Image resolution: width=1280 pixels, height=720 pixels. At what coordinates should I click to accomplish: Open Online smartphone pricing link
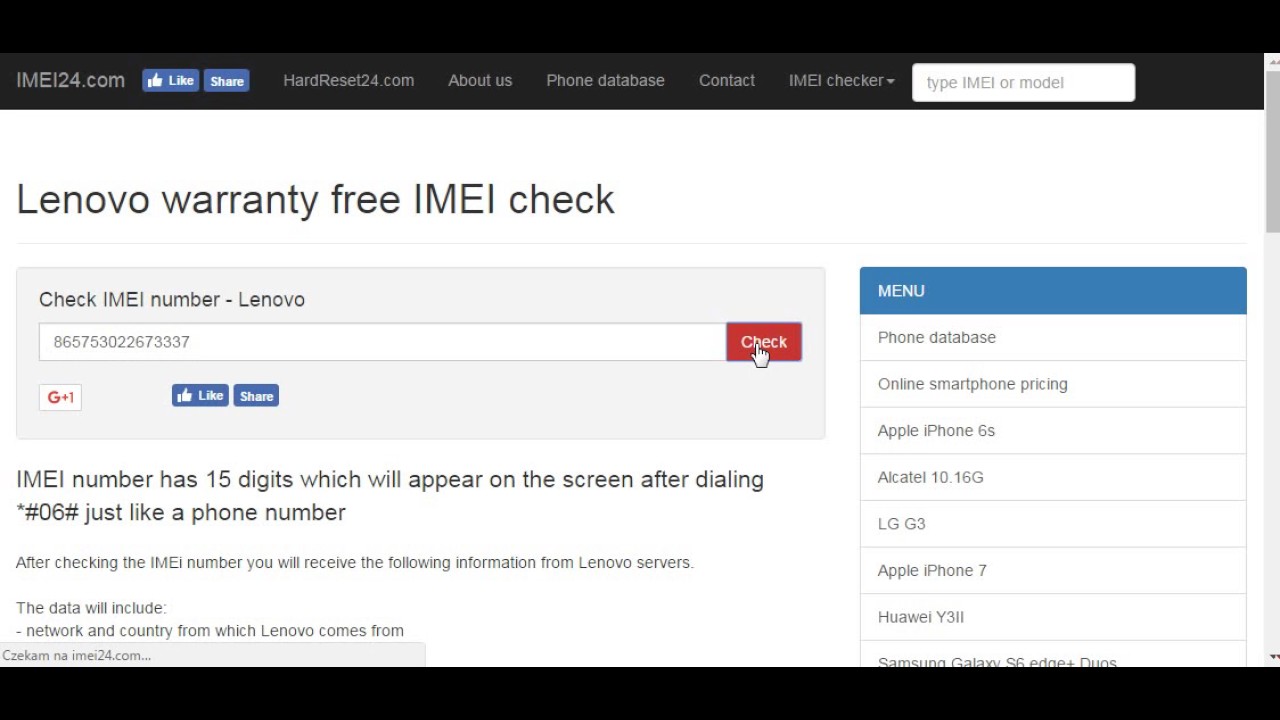pos(1053,384)
